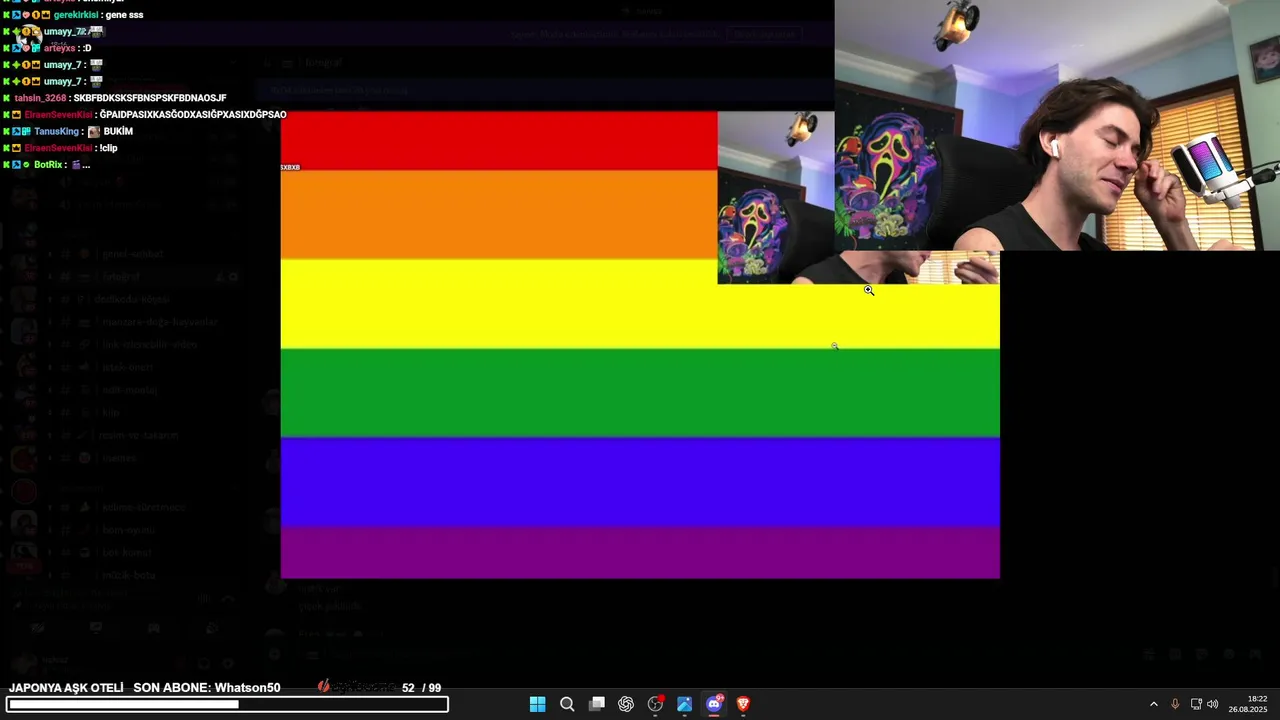The height and width of the screenshot is (720, 1280).
Task: Click username BotRix in chat
Action: coord(48,164)
